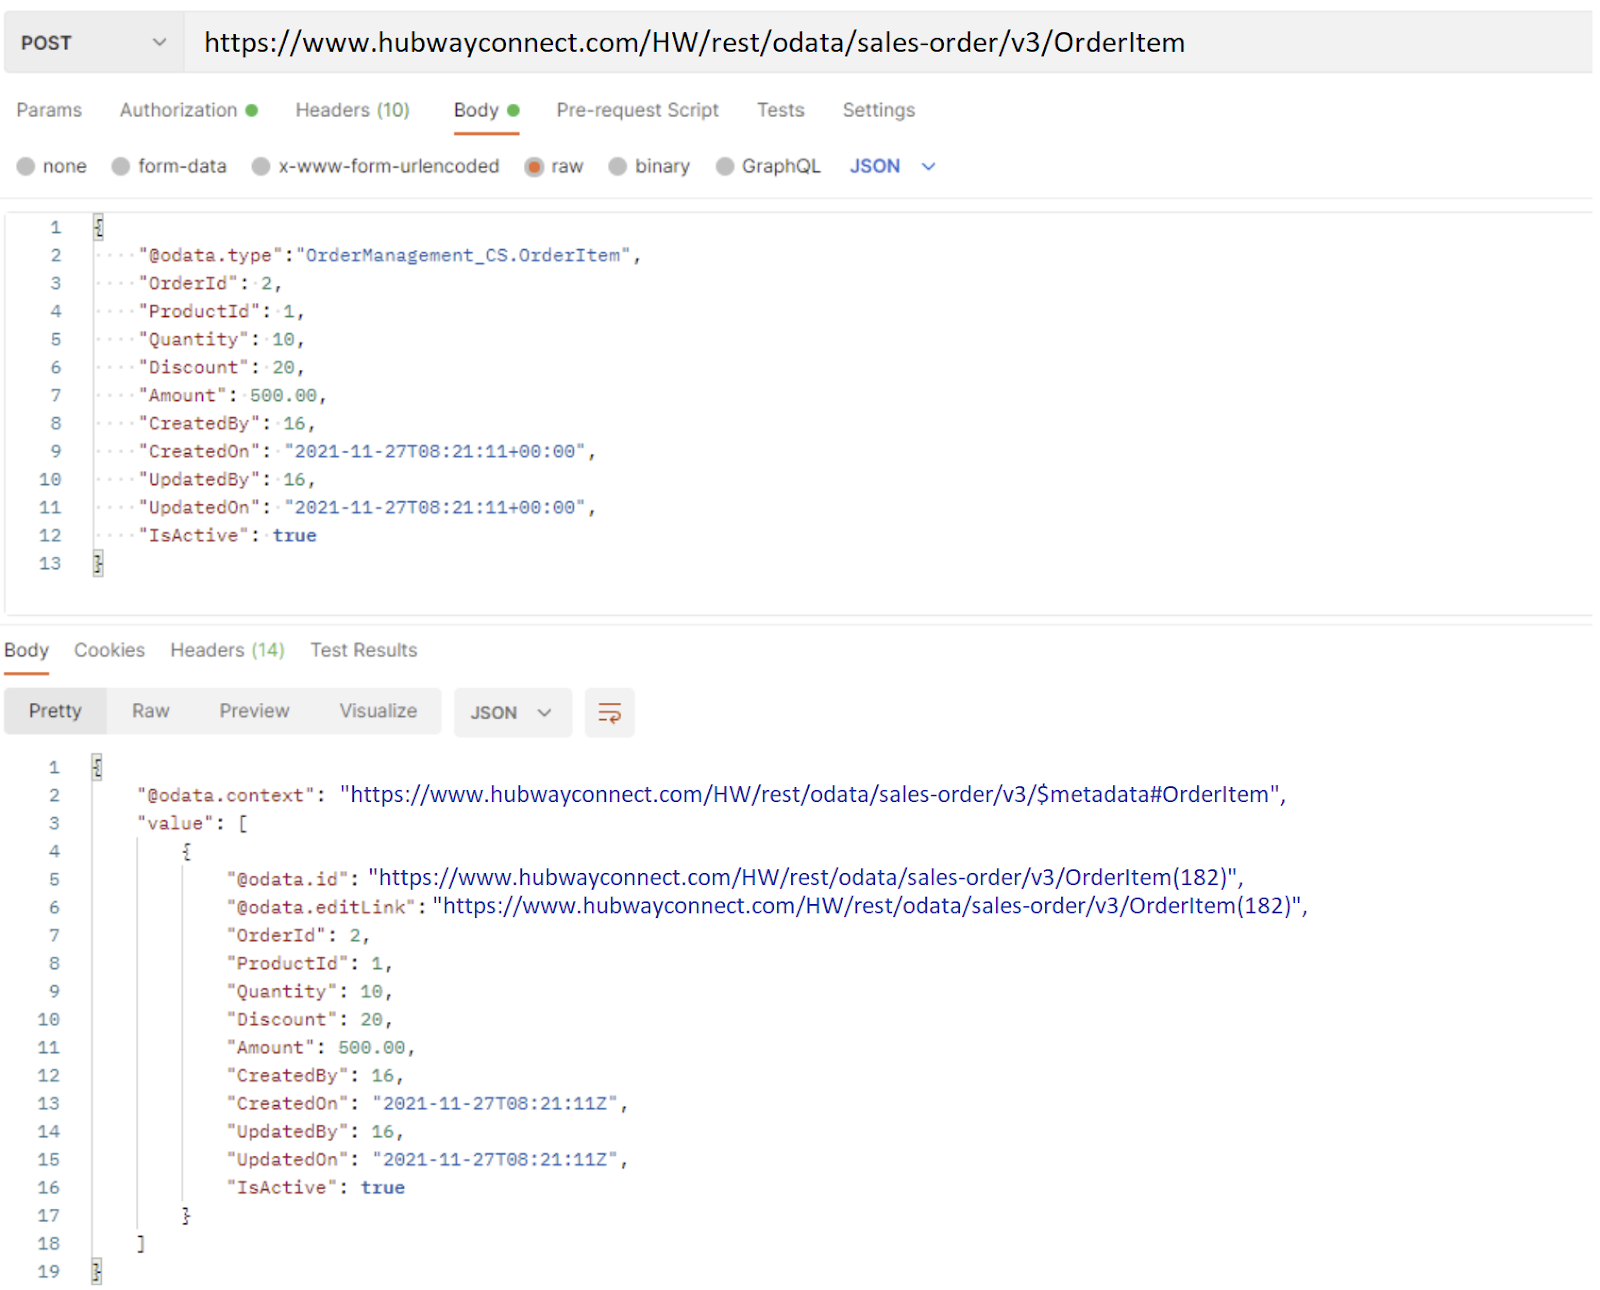The width and height of the screenshot is (1600, 1290).
Task: Show the response Cookies tab
Action: click(109, 650)
